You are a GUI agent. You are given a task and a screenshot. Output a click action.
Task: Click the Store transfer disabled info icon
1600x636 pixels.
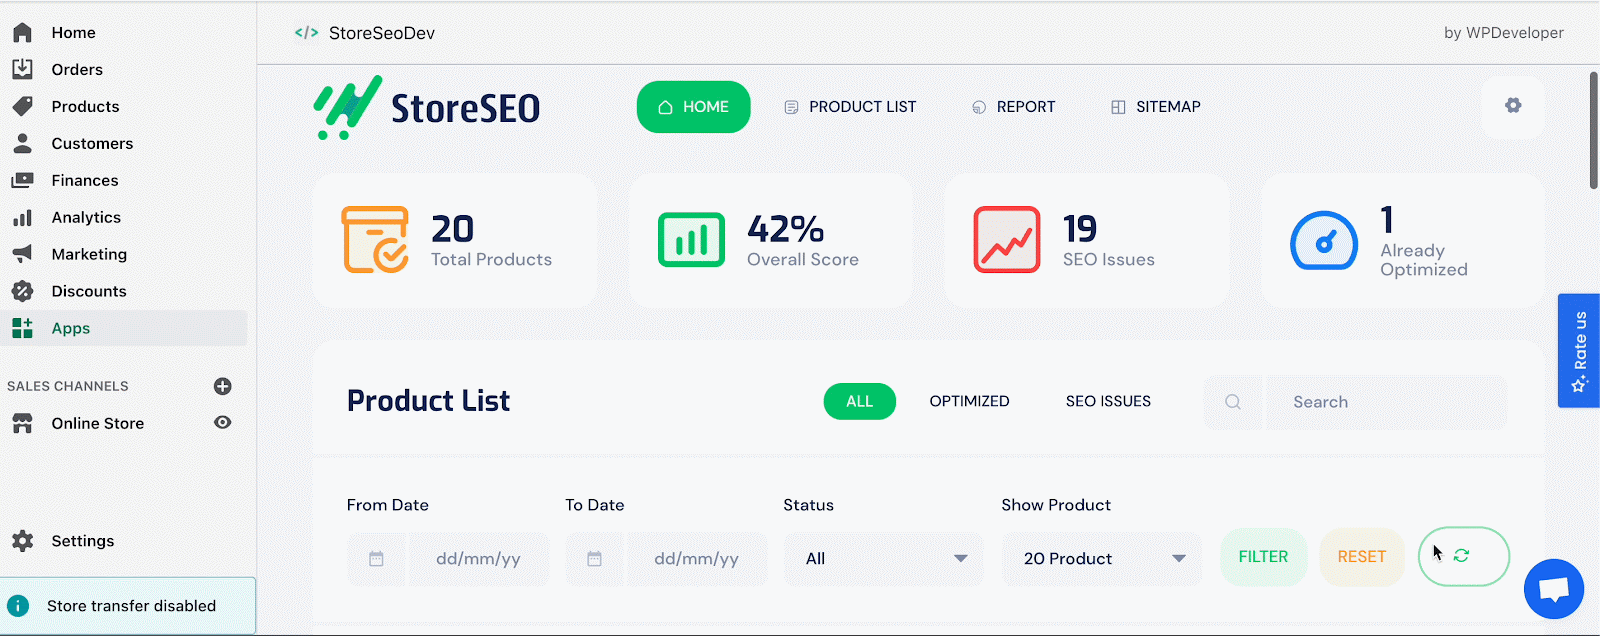pyautogui.click(x=18, y=606)
